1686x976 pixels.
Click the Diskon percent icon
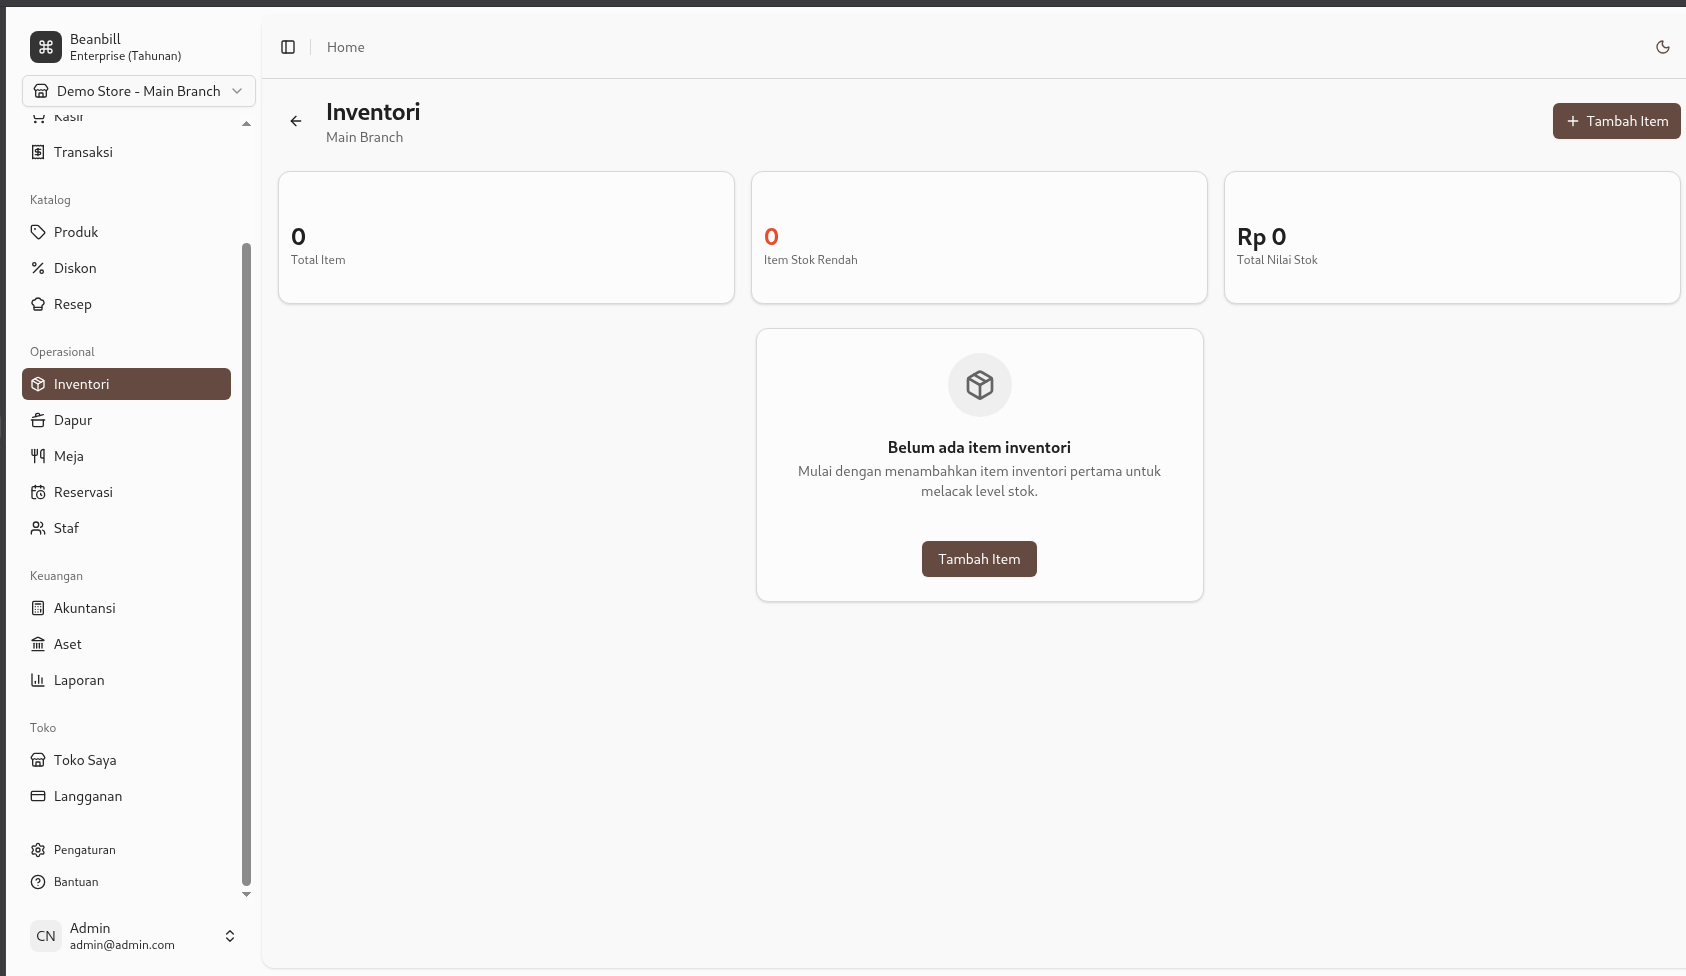[x=38, y=268]
